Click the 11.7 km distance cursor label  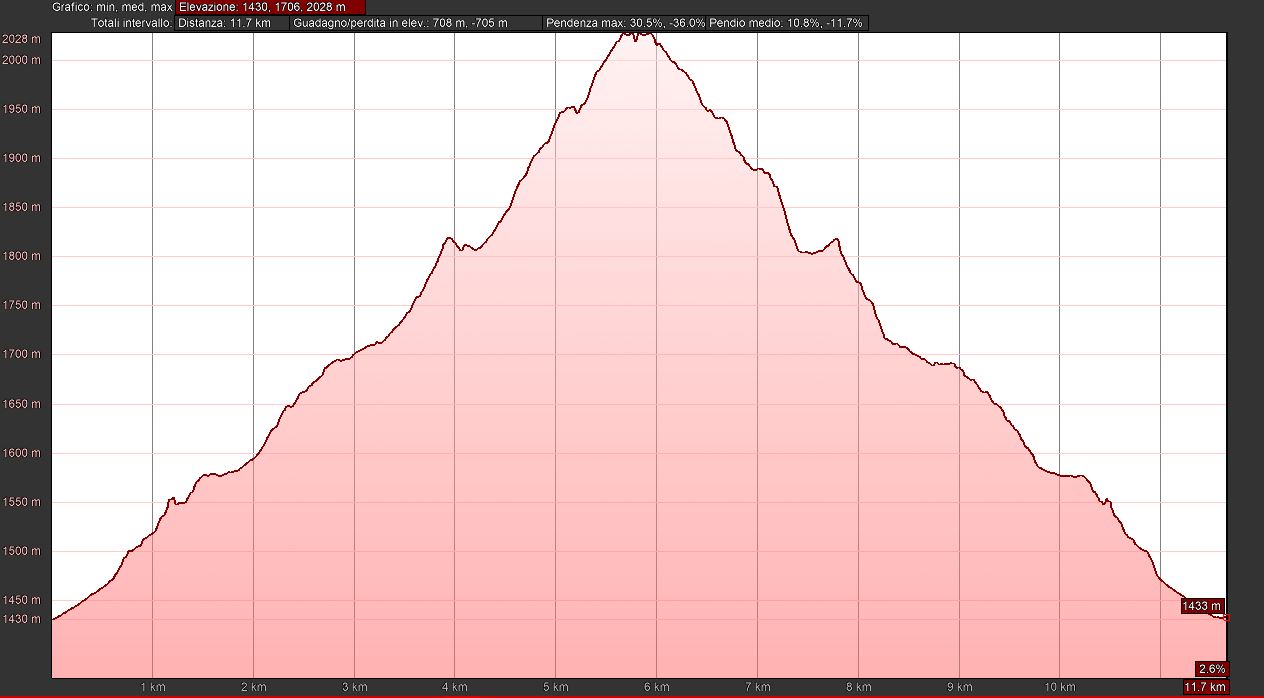[1204, 687]
